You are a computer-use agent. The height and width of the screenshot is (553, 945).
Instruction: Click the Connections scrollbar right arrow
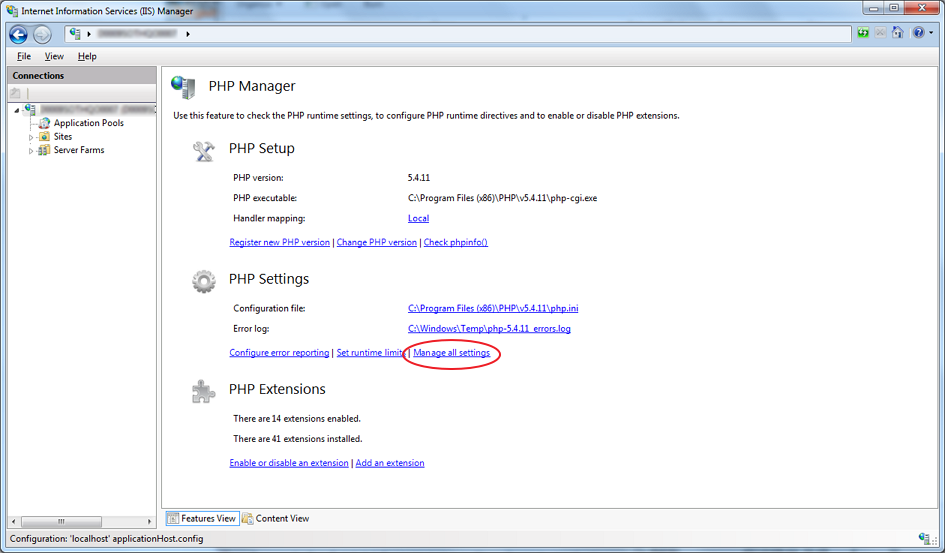[x=149, y=521]
